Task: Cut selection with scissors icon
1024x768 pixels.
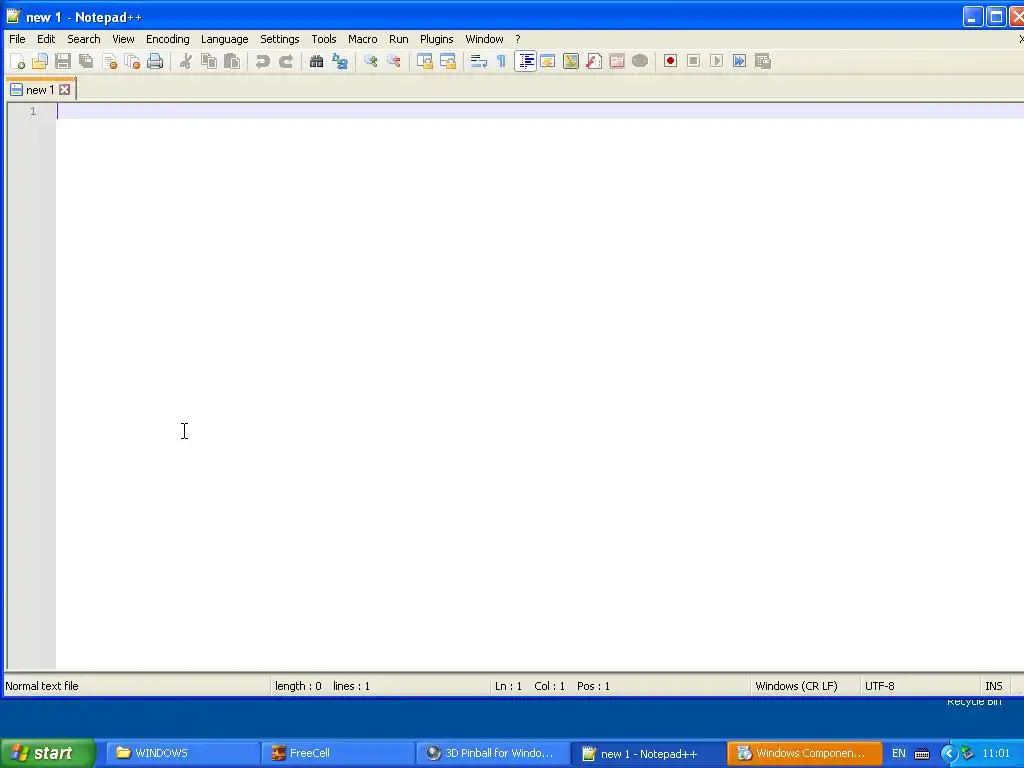Action: (185, 61)
